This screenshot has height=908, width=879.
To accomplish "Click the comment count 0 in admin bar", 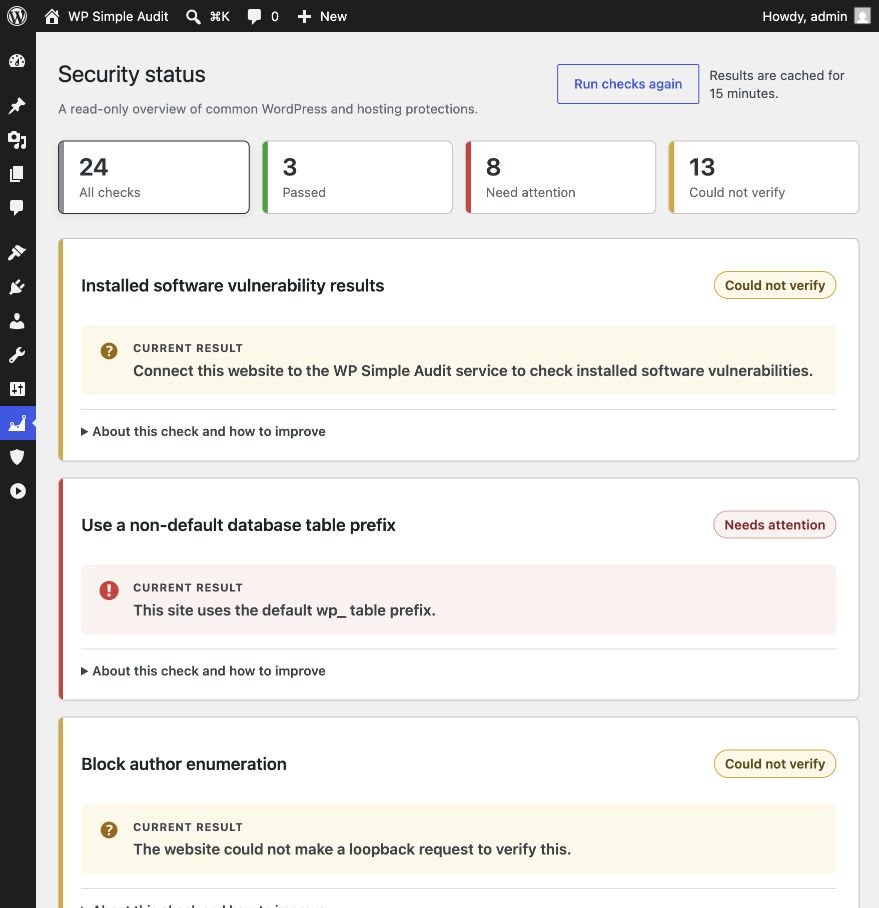I will point(274,16).
